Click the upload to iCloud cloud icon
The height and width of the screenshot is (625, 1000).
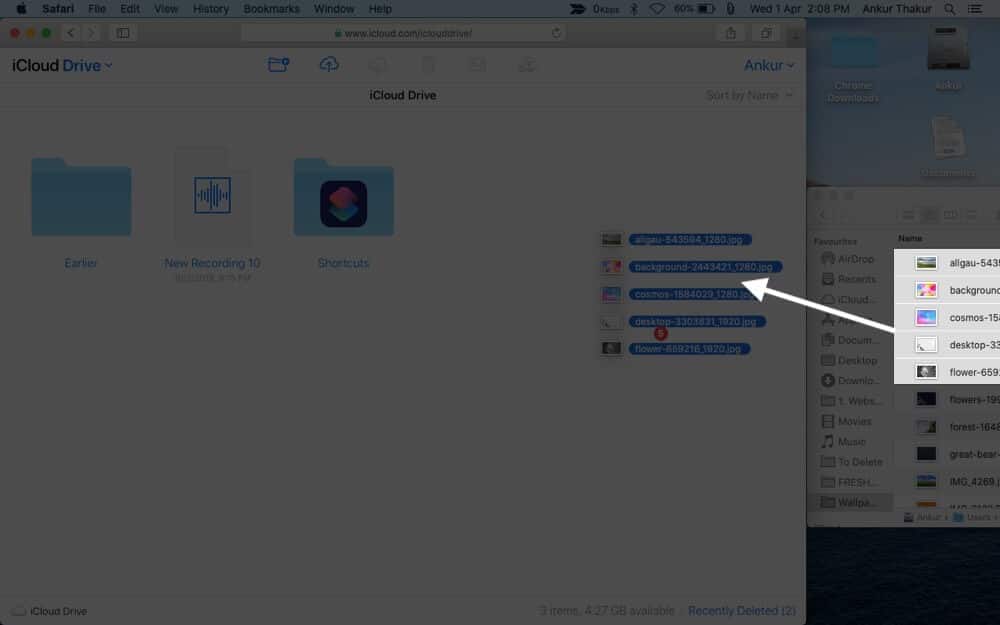tap(329, 64)
